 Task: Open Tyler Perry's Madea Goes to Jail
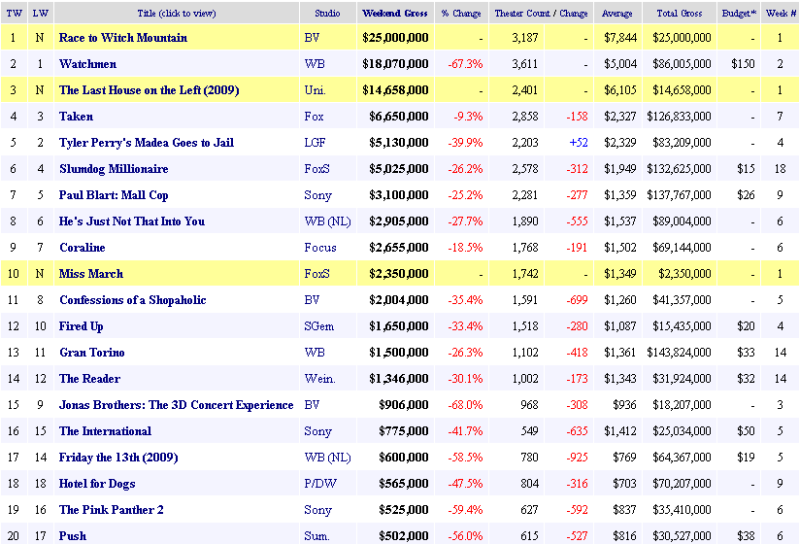[146, 143]
